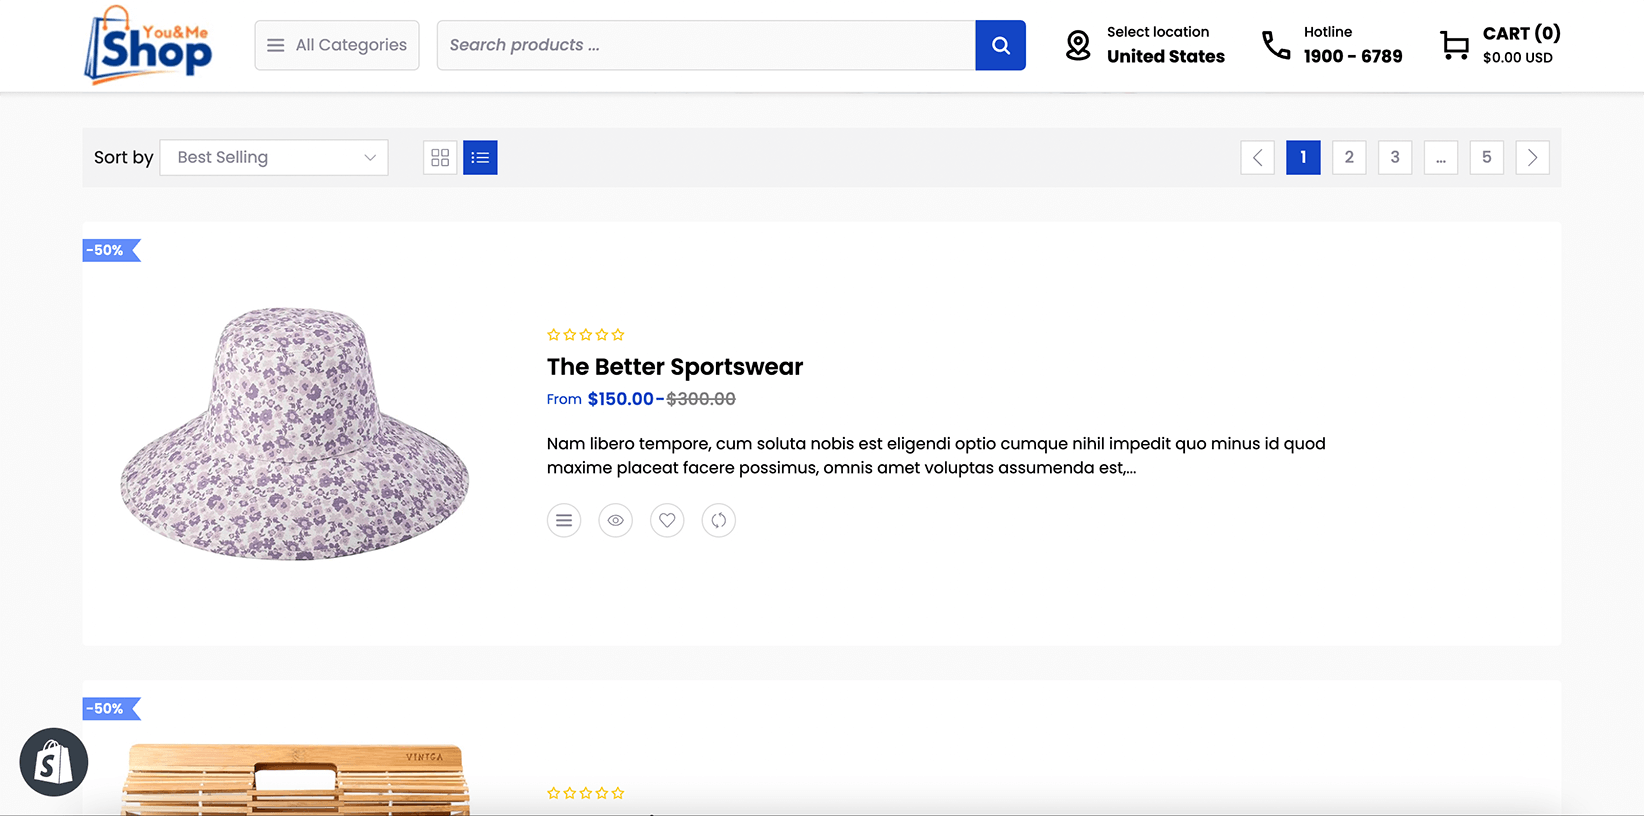Click the blue search magnifier button

pyautogui.click(x=1000, y=45)
